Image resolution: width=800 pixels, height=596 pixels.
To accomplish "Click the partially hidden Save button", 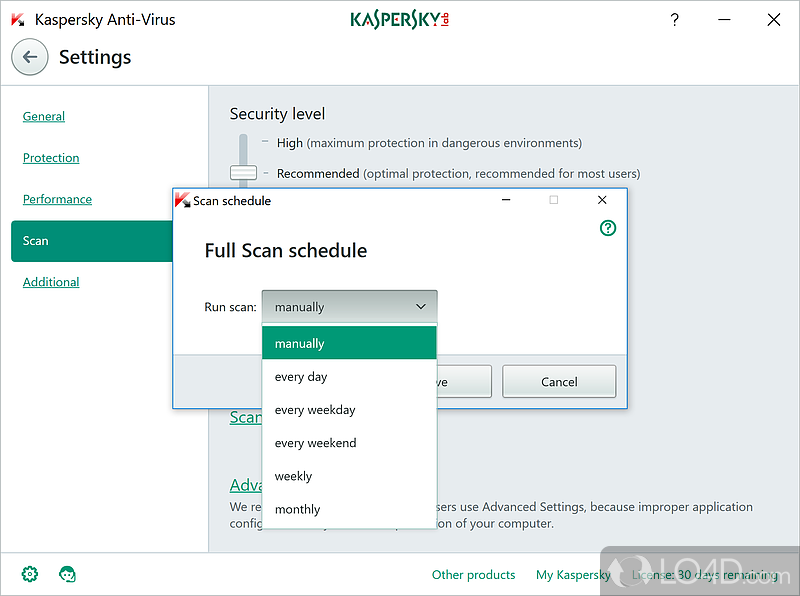I will click(464, 382).
